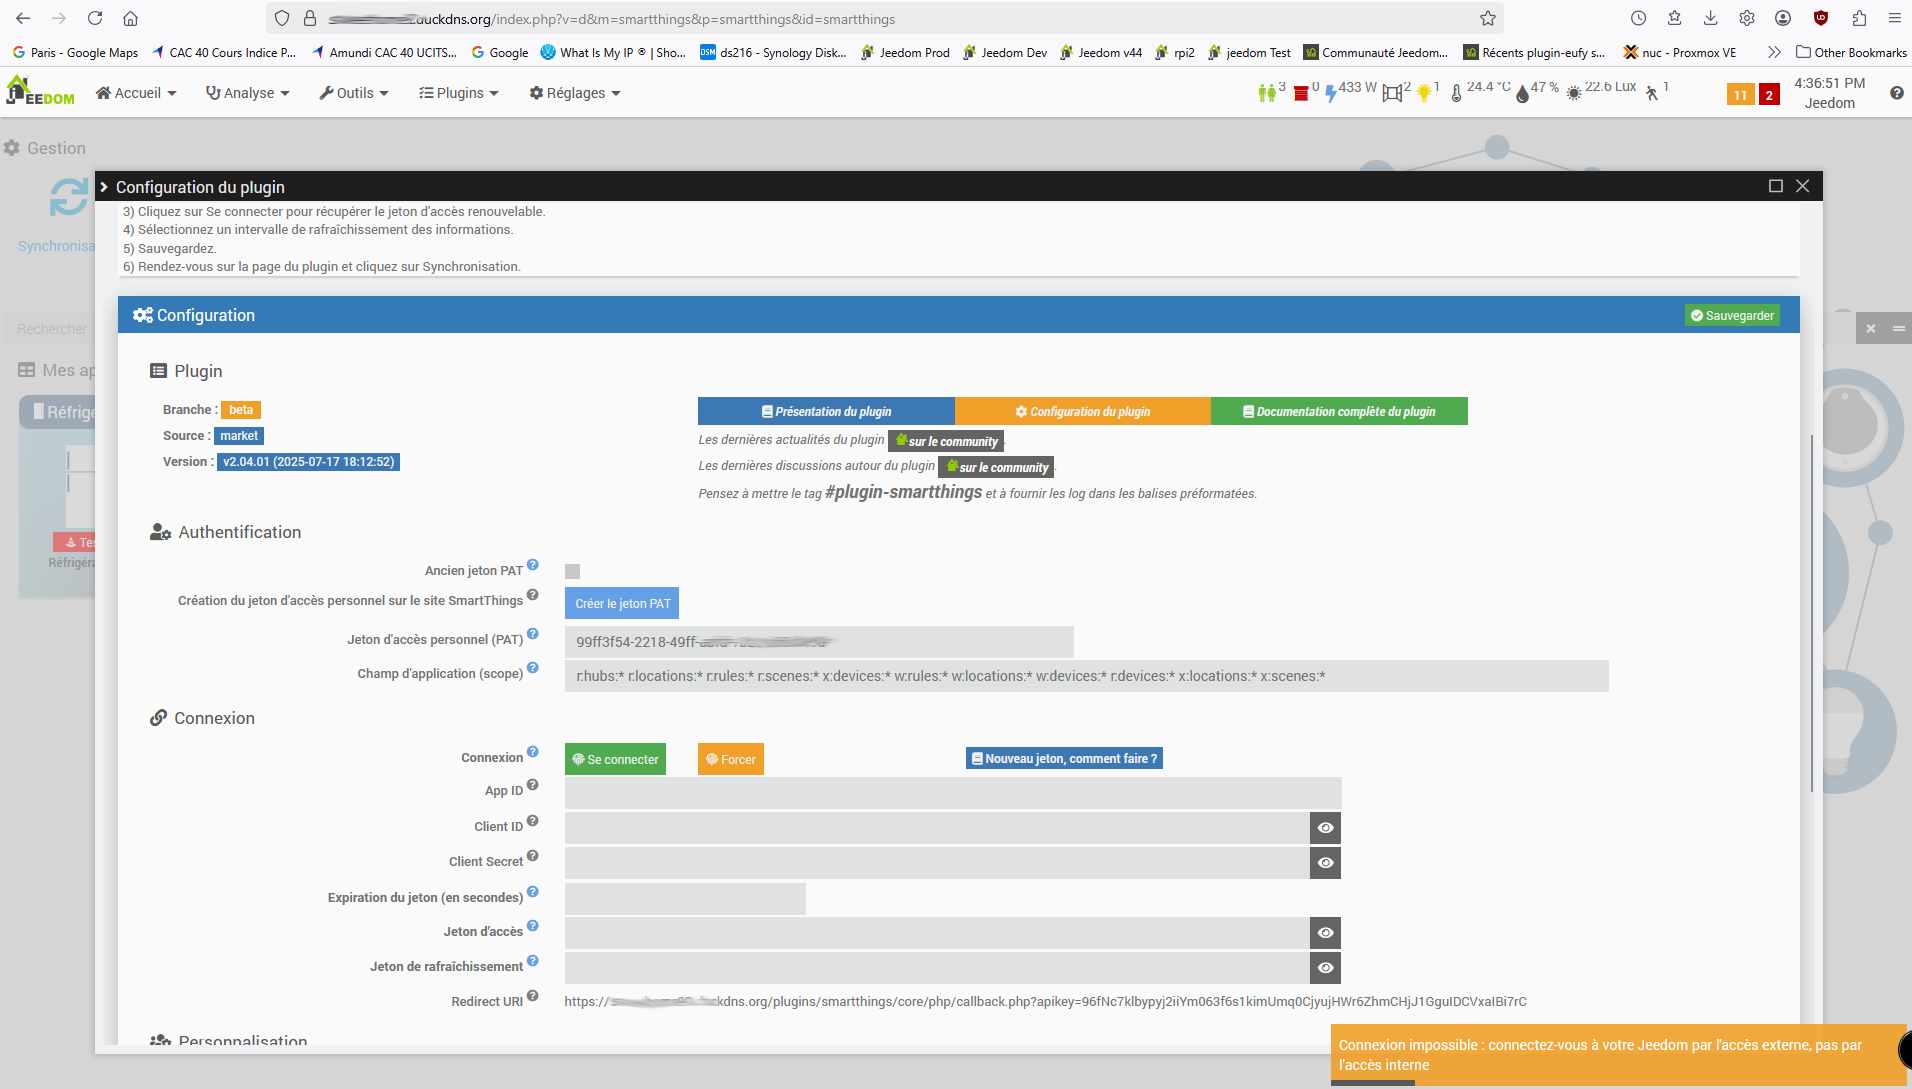Screen dimensions: 1912x1089
Task: Click the dialog's vertical scrollbar
Action: 1812,615
